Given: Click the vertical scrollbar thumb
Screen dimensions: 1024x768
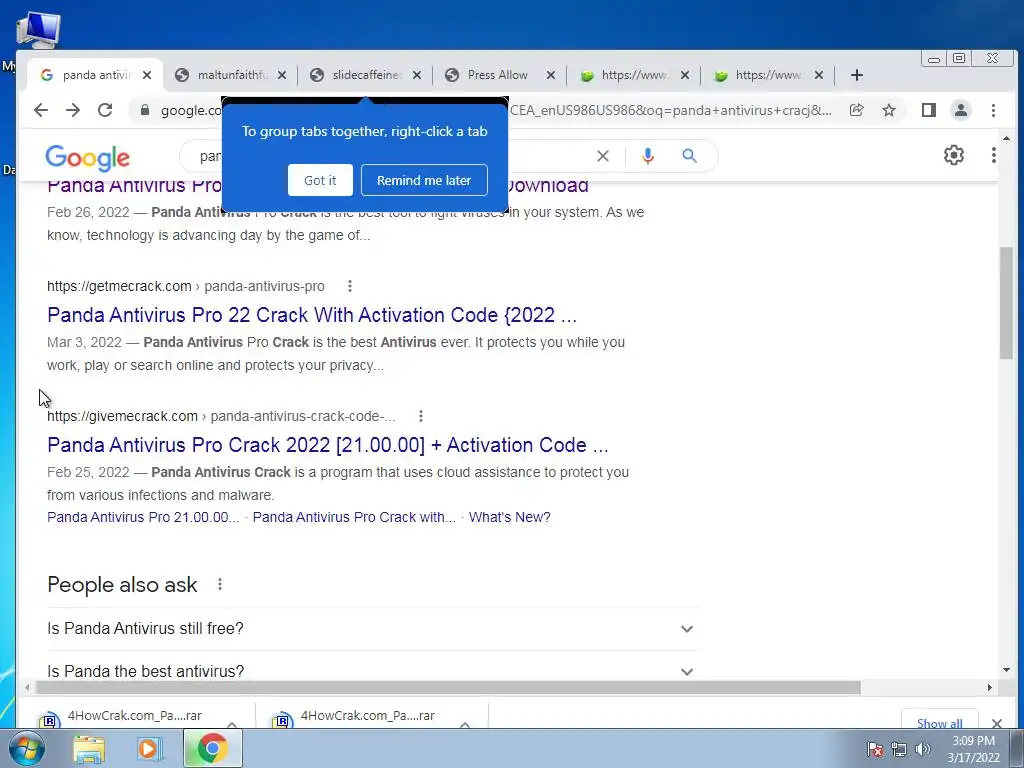Looking at the screenshot, I should [x=1006, y=303].
